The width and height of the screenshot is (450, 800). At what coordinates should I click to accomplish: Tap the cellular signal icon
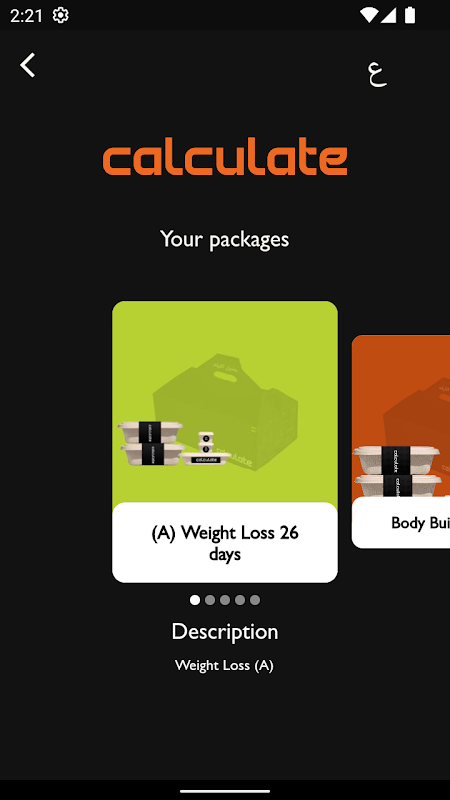[x=388, y=16]
